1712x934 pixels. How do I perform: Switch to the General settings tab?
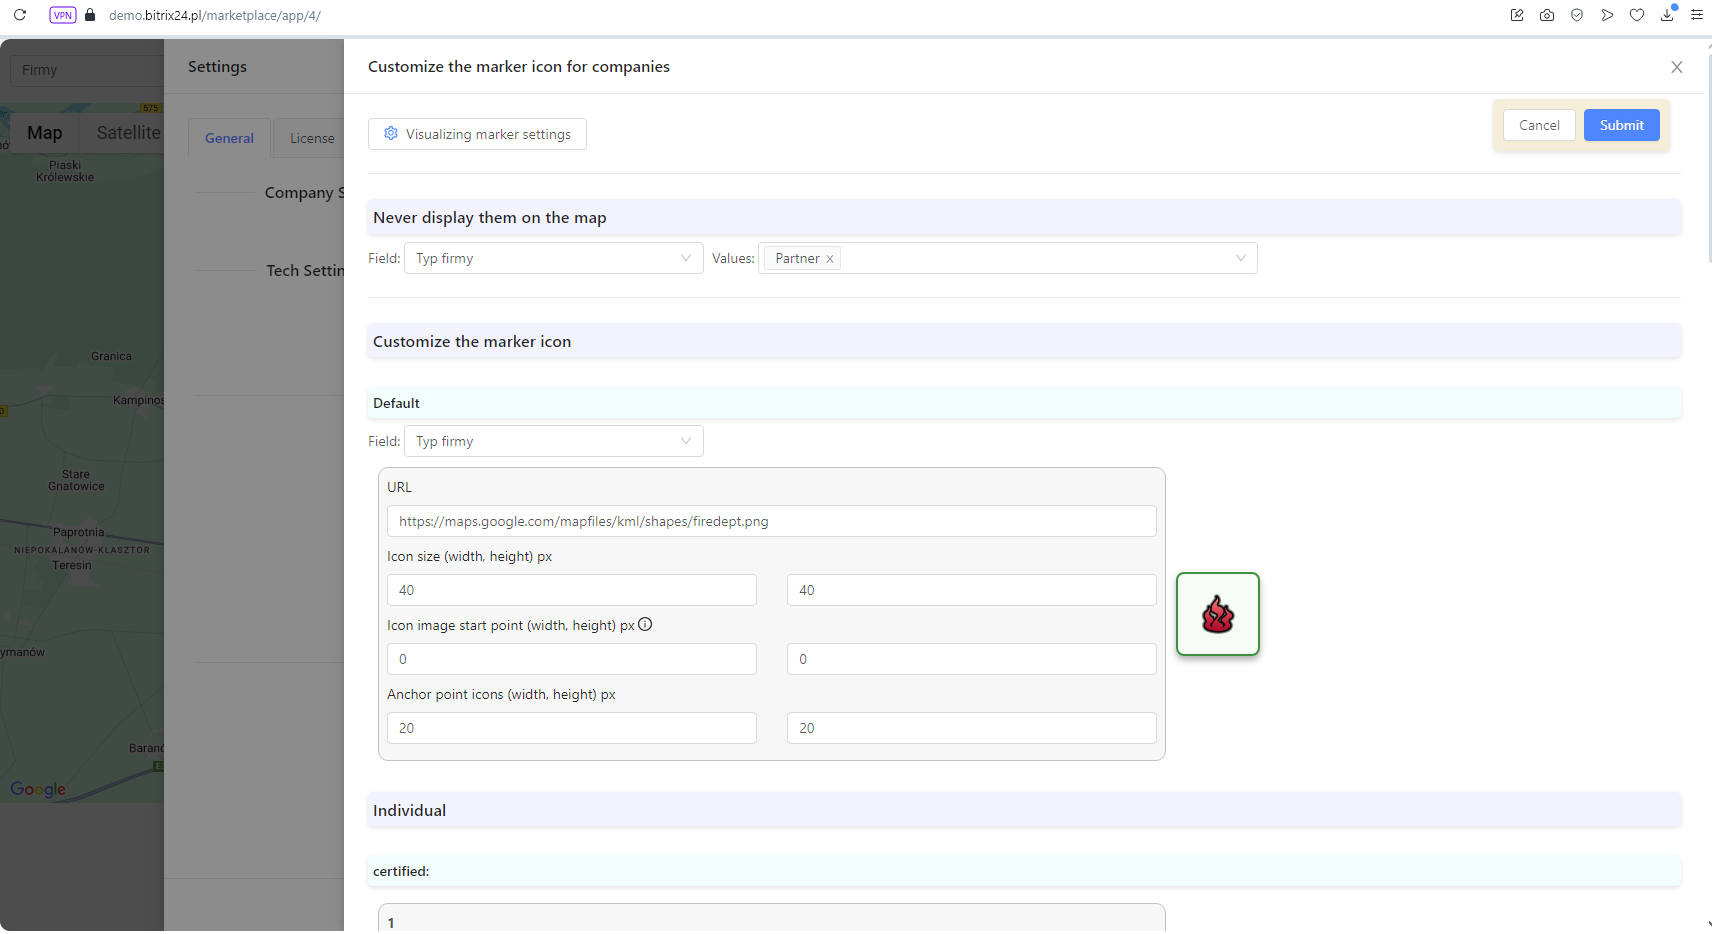point(229,139)
